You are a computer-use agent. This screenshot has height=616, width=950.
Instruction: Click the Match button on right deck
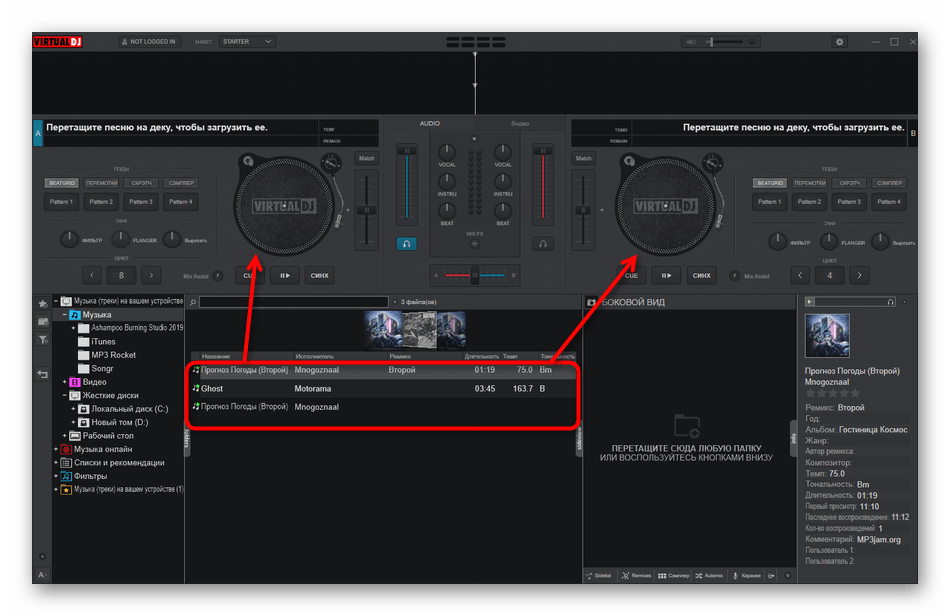[584, 158]
